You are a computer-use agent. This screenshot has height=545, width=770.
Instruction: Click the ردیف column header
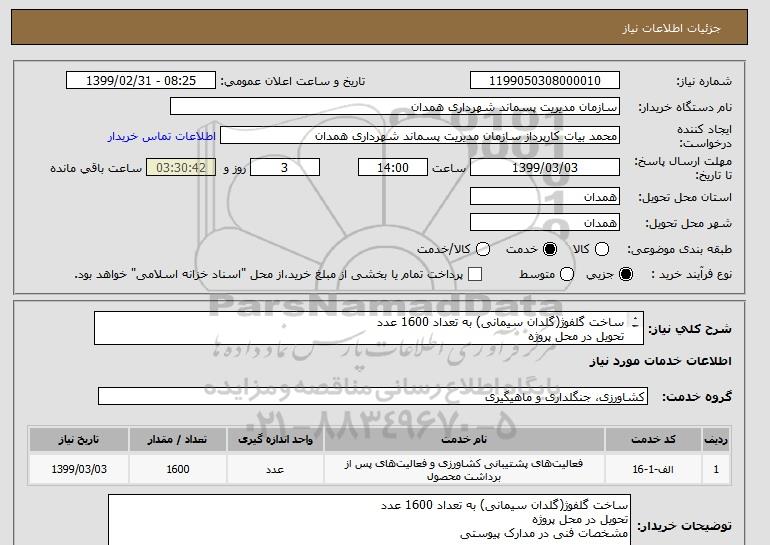(x=716, y=439)
